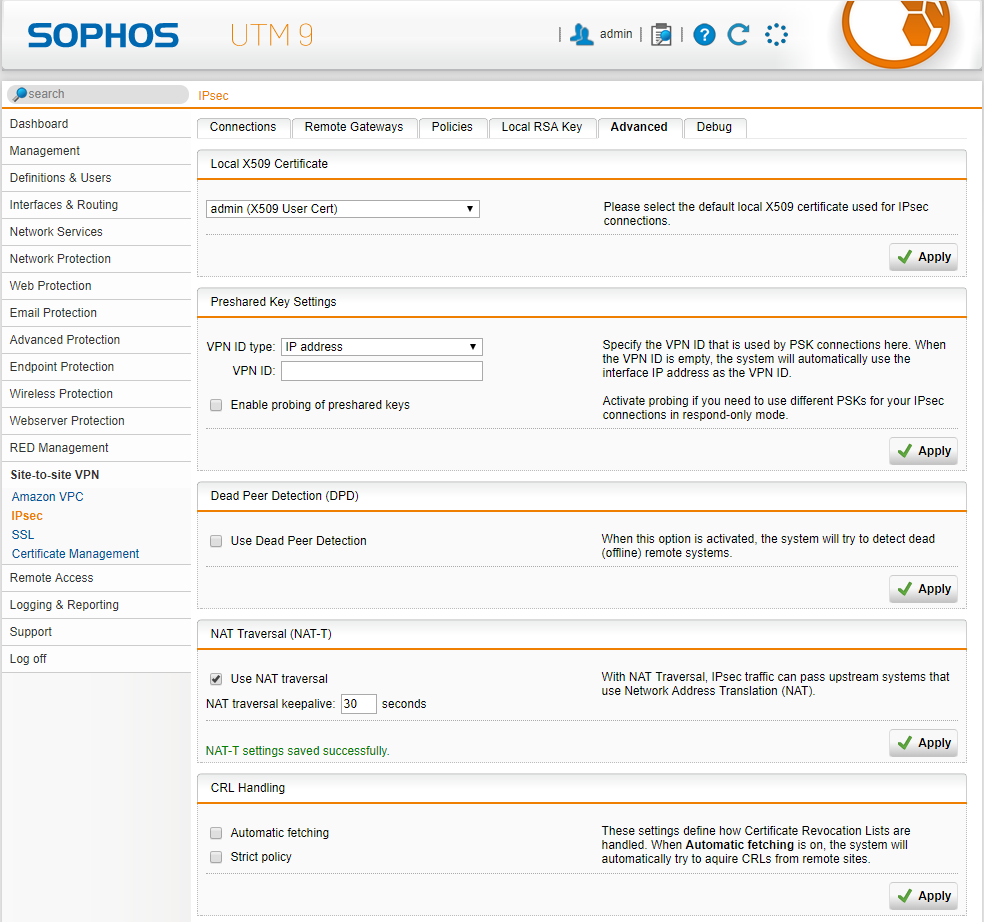Enable Automatic fetching of CRLs
The width and height of the screenshot is (984, 922).
216,833
